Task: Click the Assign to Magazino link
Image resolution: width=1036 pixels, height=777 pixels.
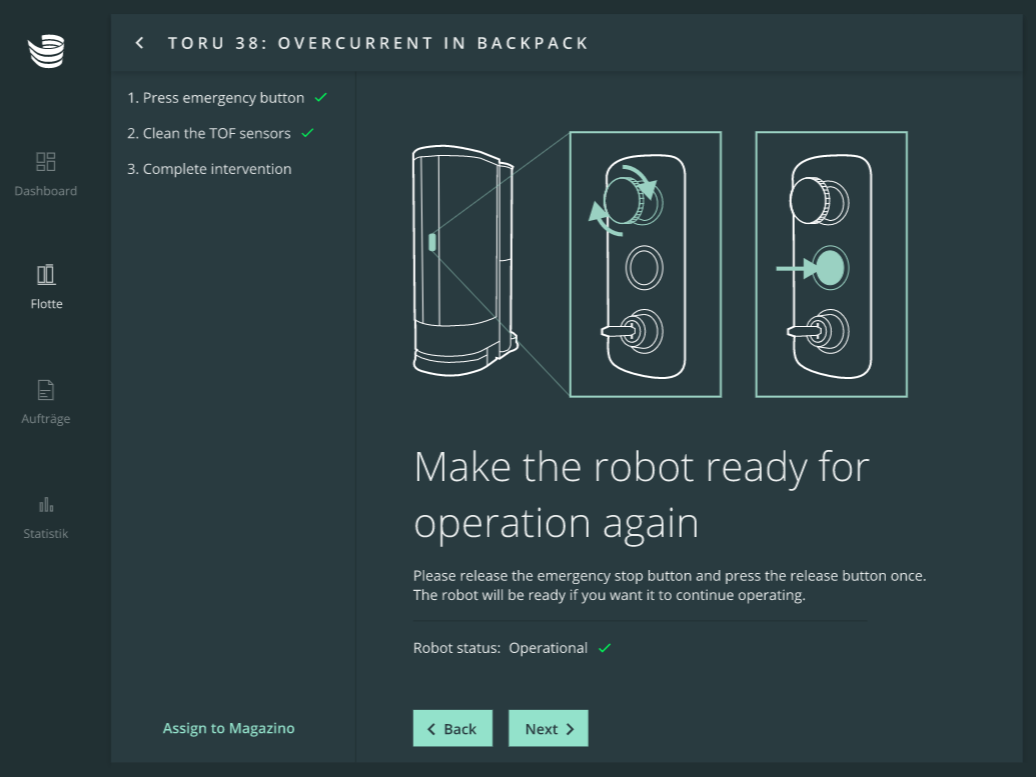Action: 228,728
